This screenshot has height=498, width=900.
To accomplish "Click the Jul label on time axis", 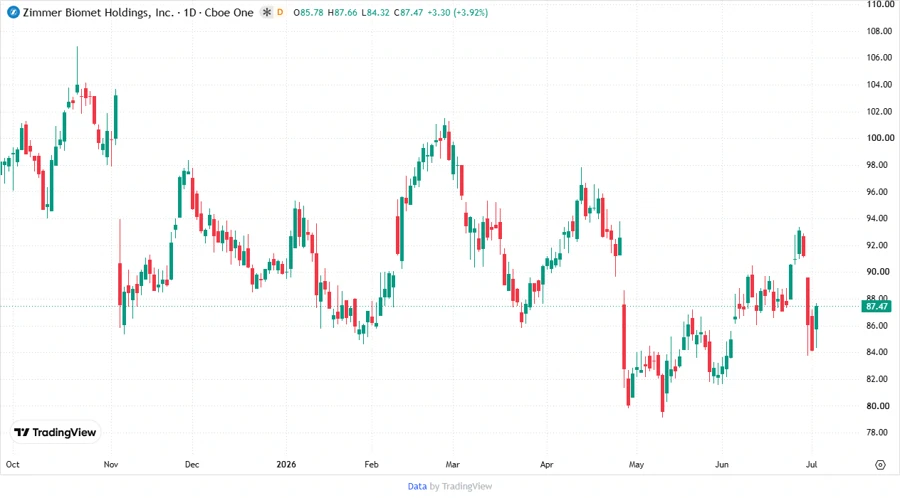I will 811,464.
